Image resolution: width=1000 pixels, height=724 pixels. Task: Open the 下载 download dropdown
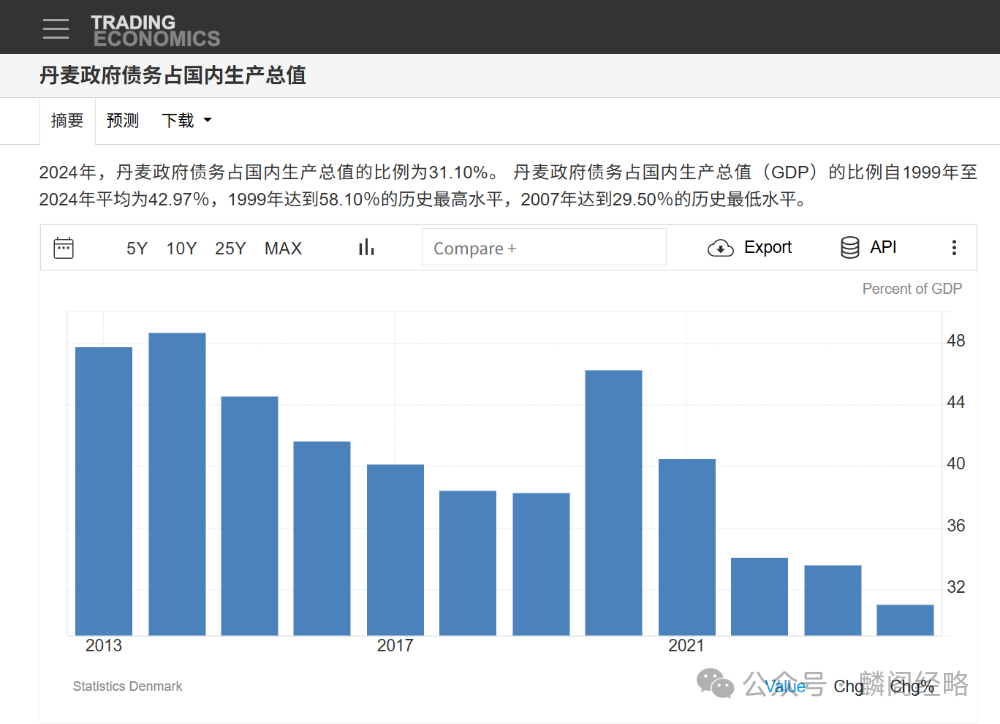[186, 120]
